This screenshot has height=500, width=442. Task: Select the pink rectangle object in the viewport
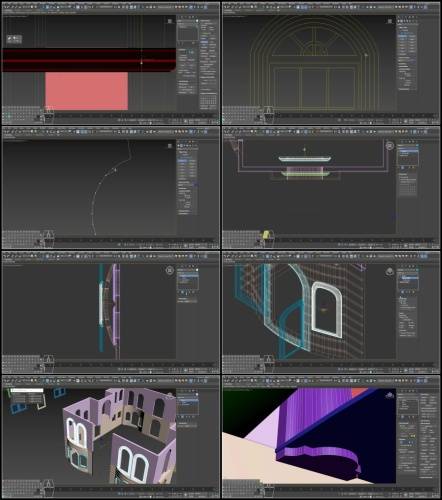(86, 91)
